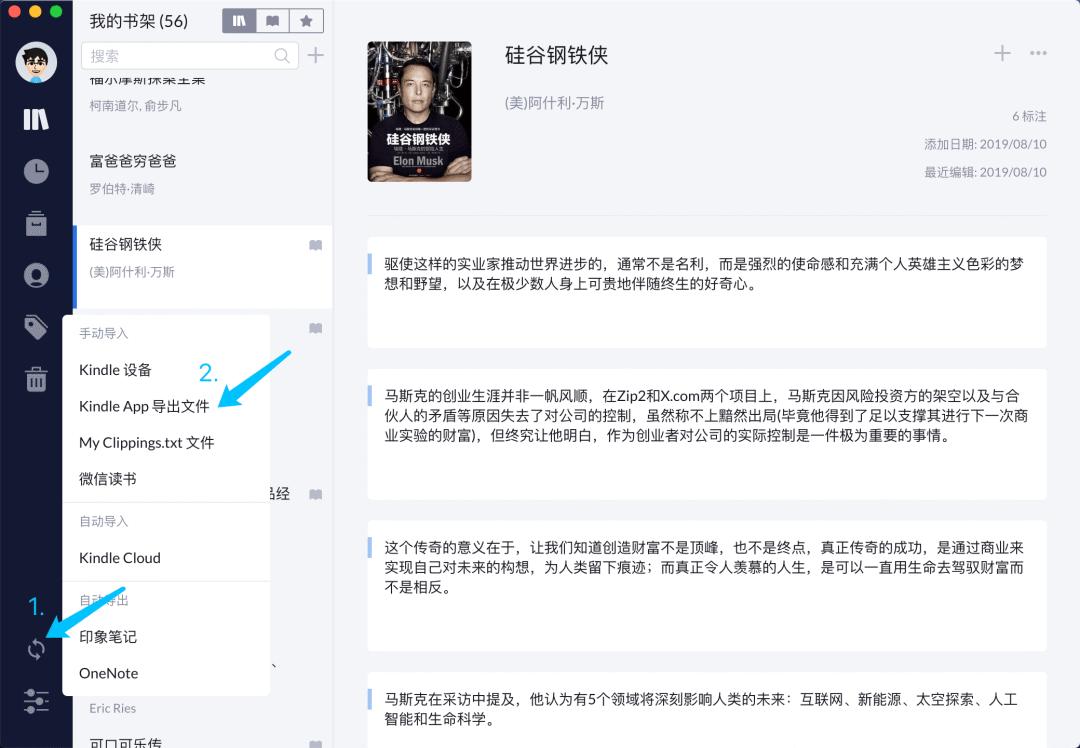Keep the bookshelf view segment selected

click(x=237, y=20)
